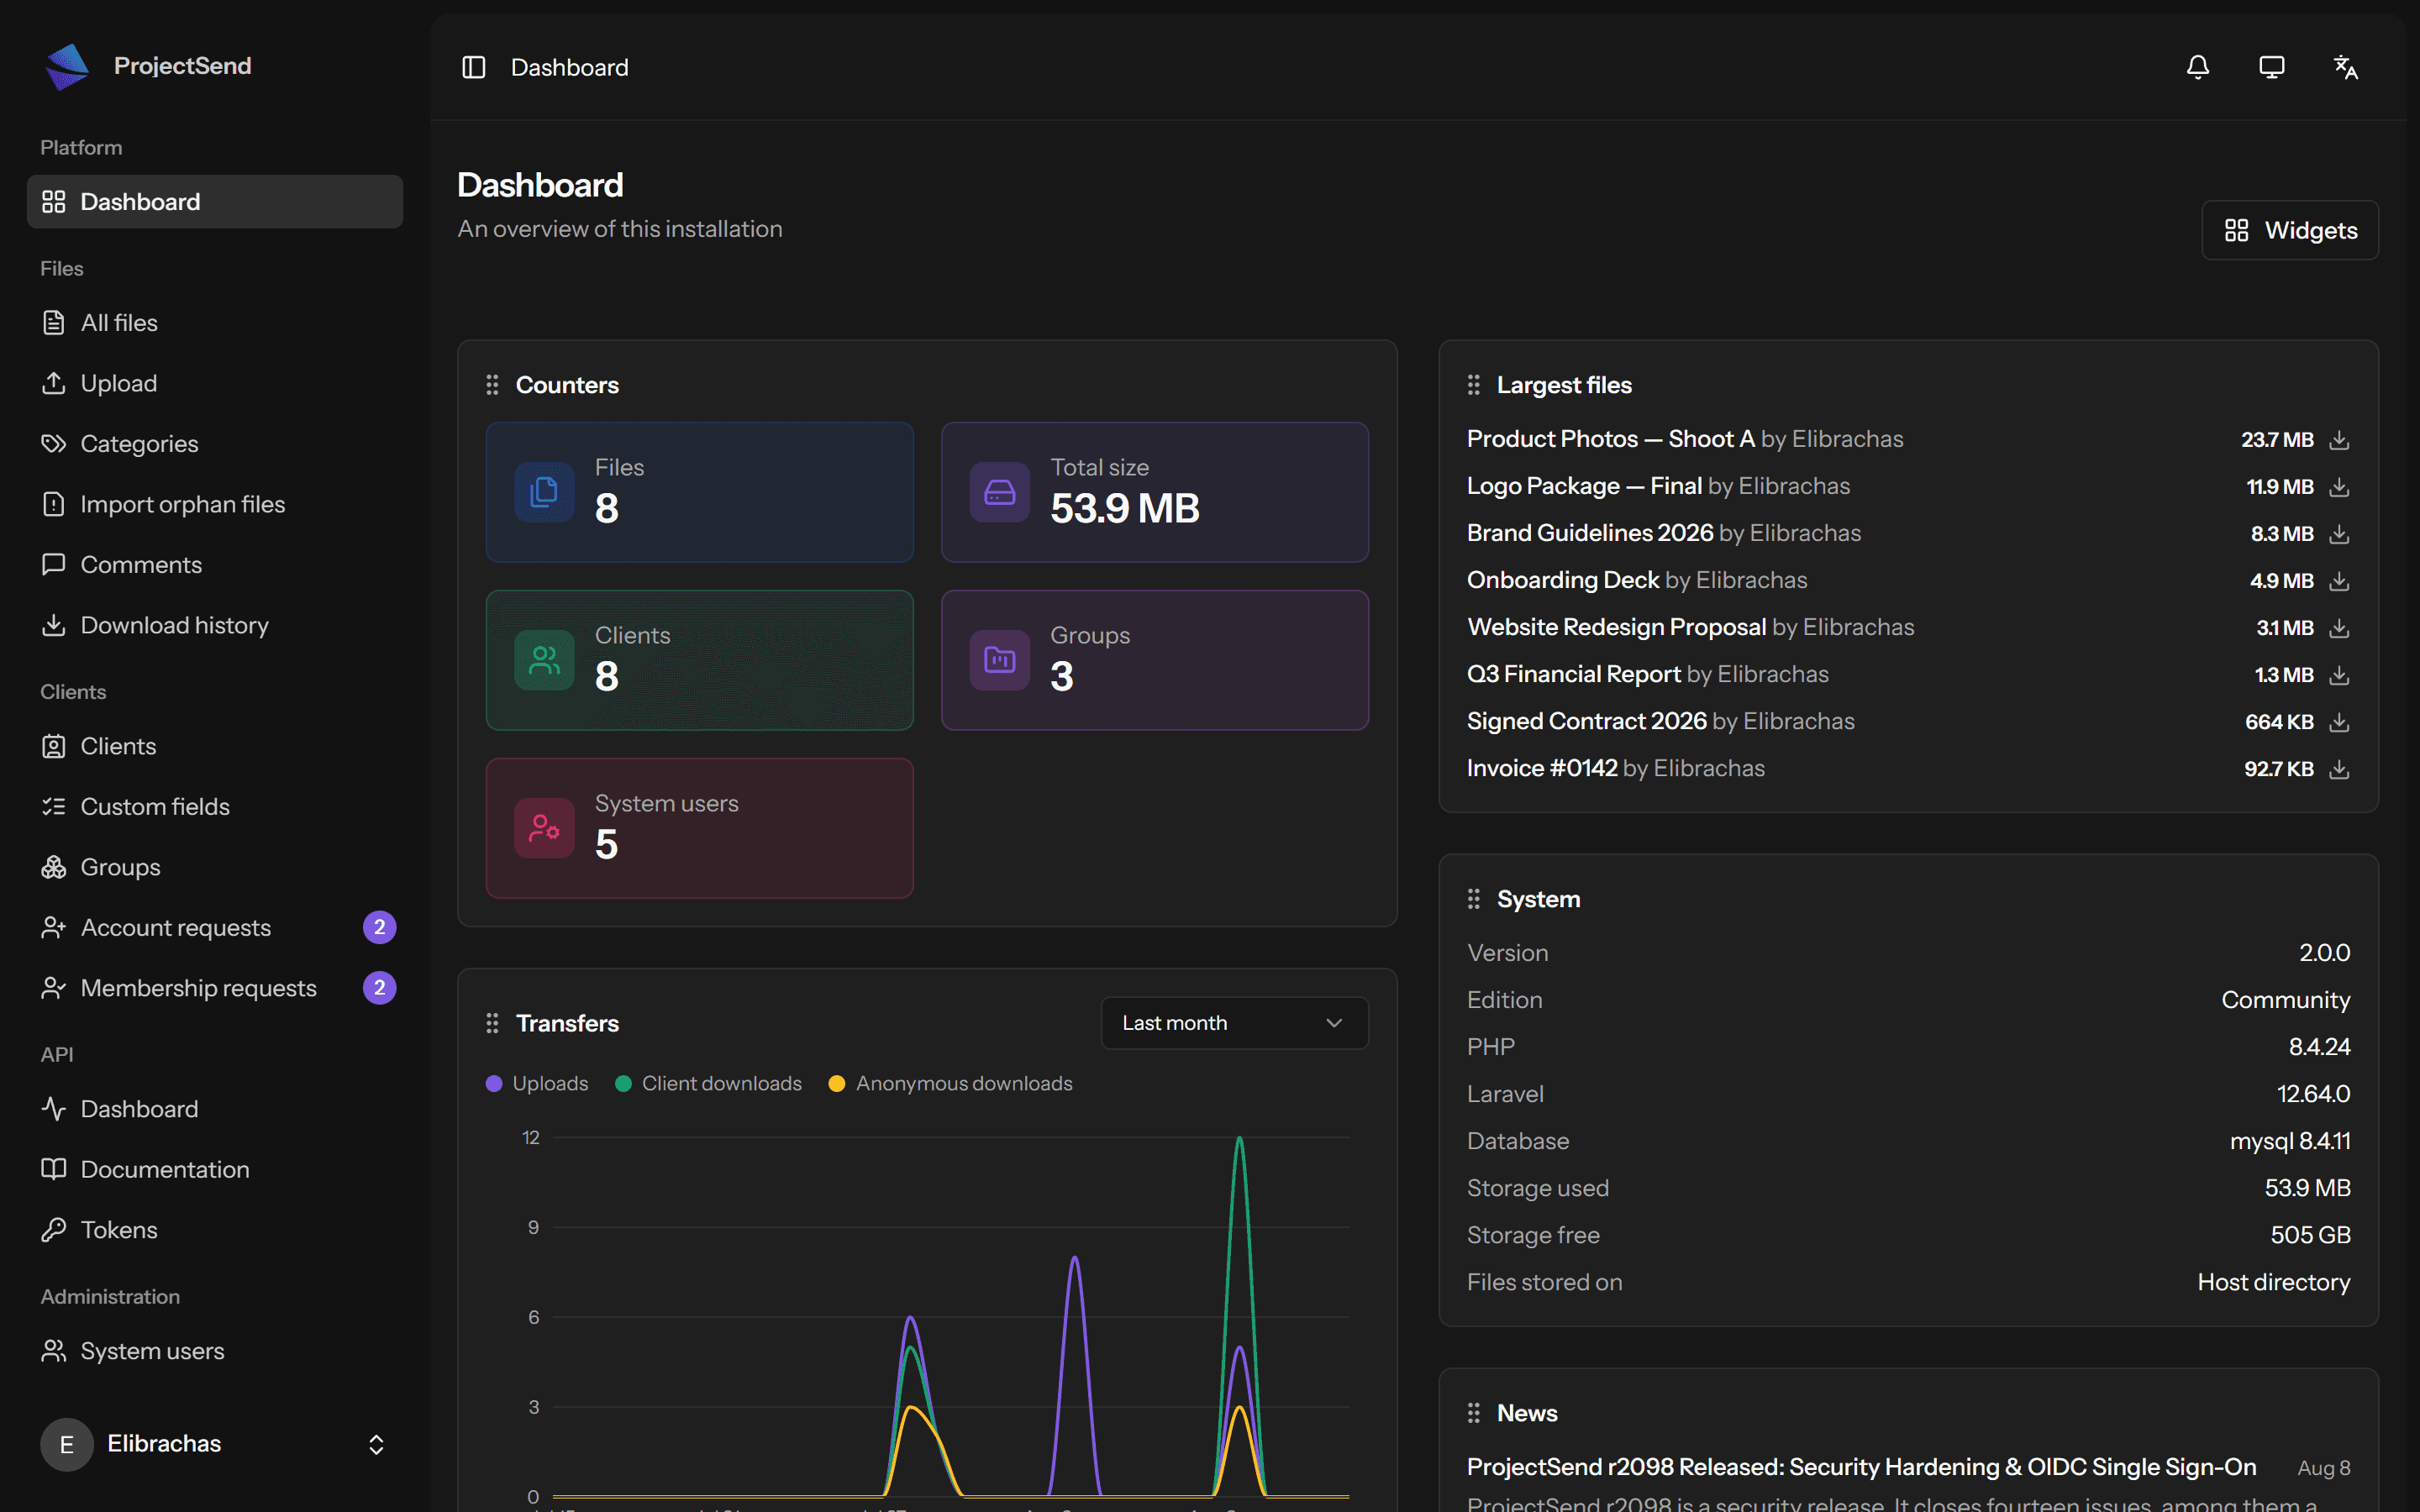
Task: Click the Files counter card
Action: click(x=699, y=491)
